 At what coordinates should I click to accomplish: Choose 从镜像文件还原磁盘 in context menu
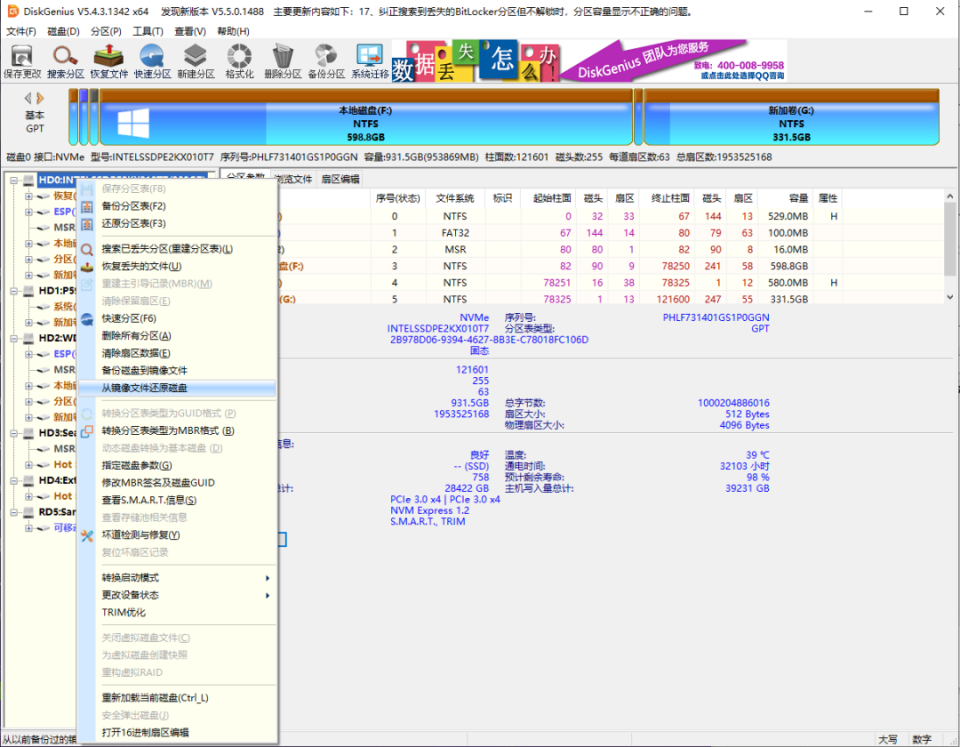(x=178, y=388)
